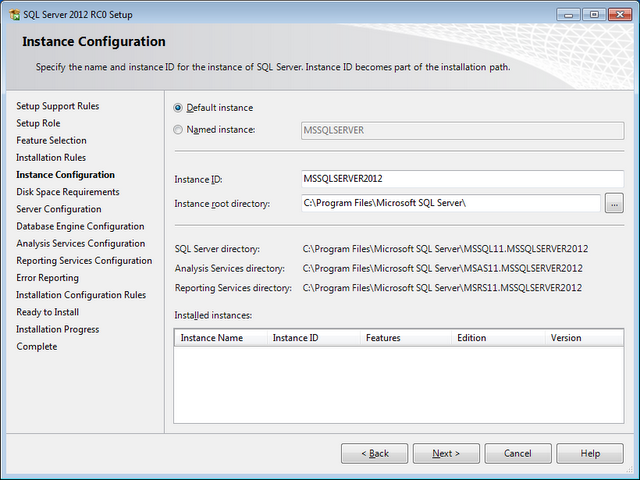Click the Installed instances label

click(213, 316)
